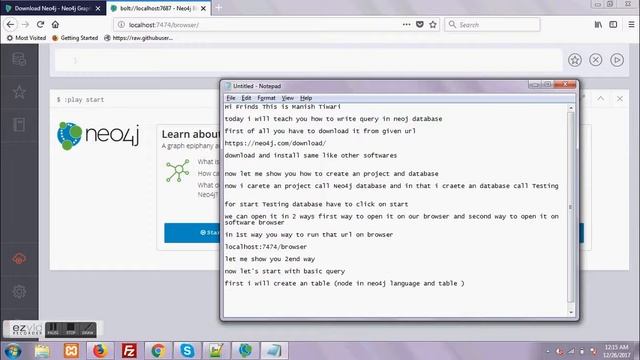Image resolution: width=640 pixels, height=360 pixels.
Task: Open page actions three-dot menu
Action: 406,24
